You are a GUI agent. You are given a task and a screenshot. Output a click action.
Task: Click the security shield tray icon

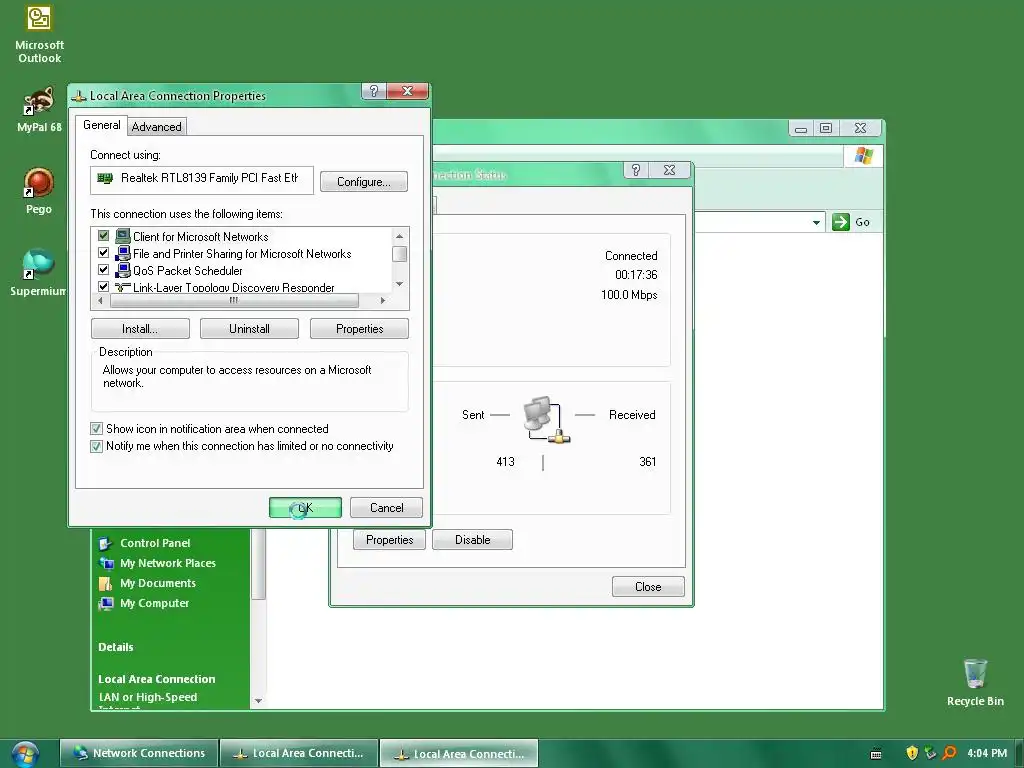pyautogui.click(x=912, y=753)
